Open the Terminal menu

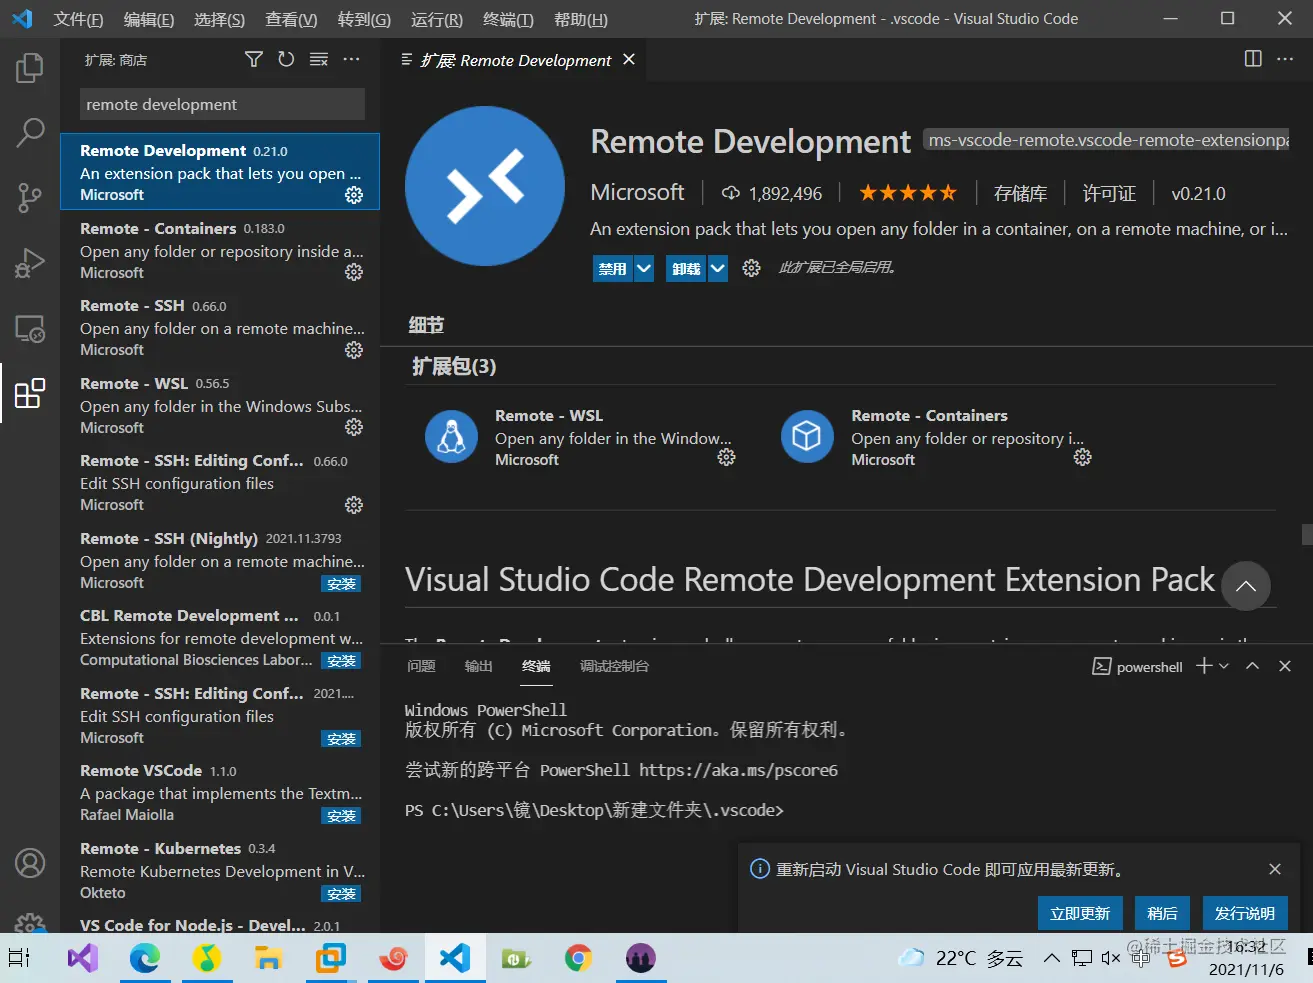[508, 19]
